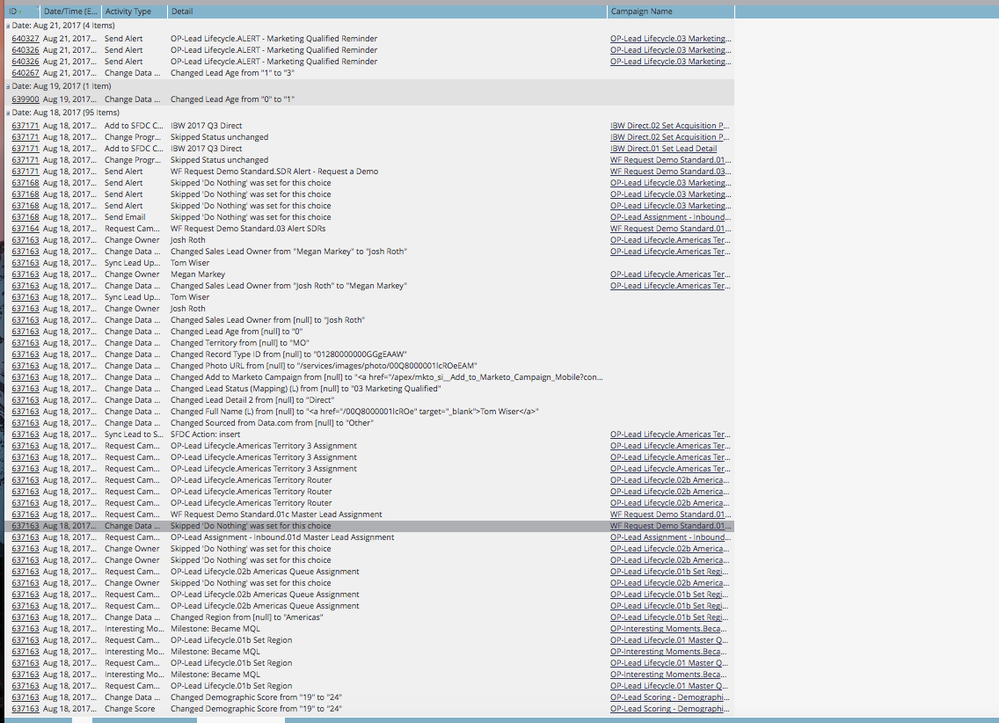Open activity ID 640327 link
The height and width of the screenshot is (723, 999).
click(x=26, y=39)
